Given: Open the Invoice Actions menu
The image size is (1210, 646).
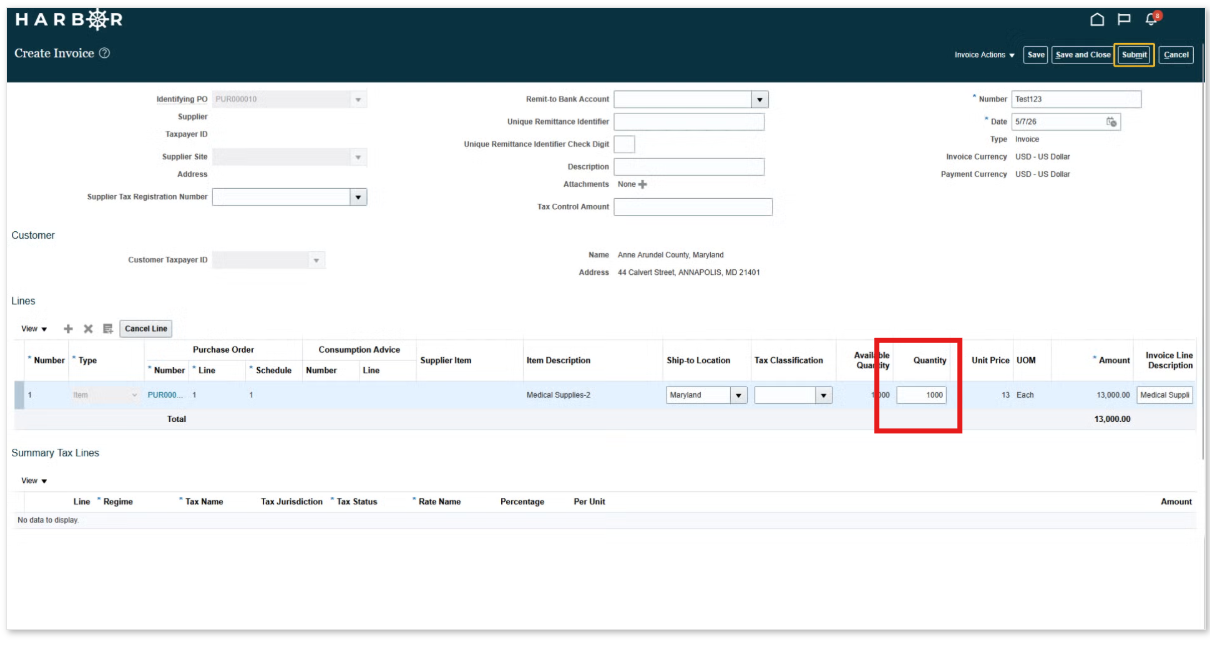Looking at the screenshot, I should (x=984, y=55).
